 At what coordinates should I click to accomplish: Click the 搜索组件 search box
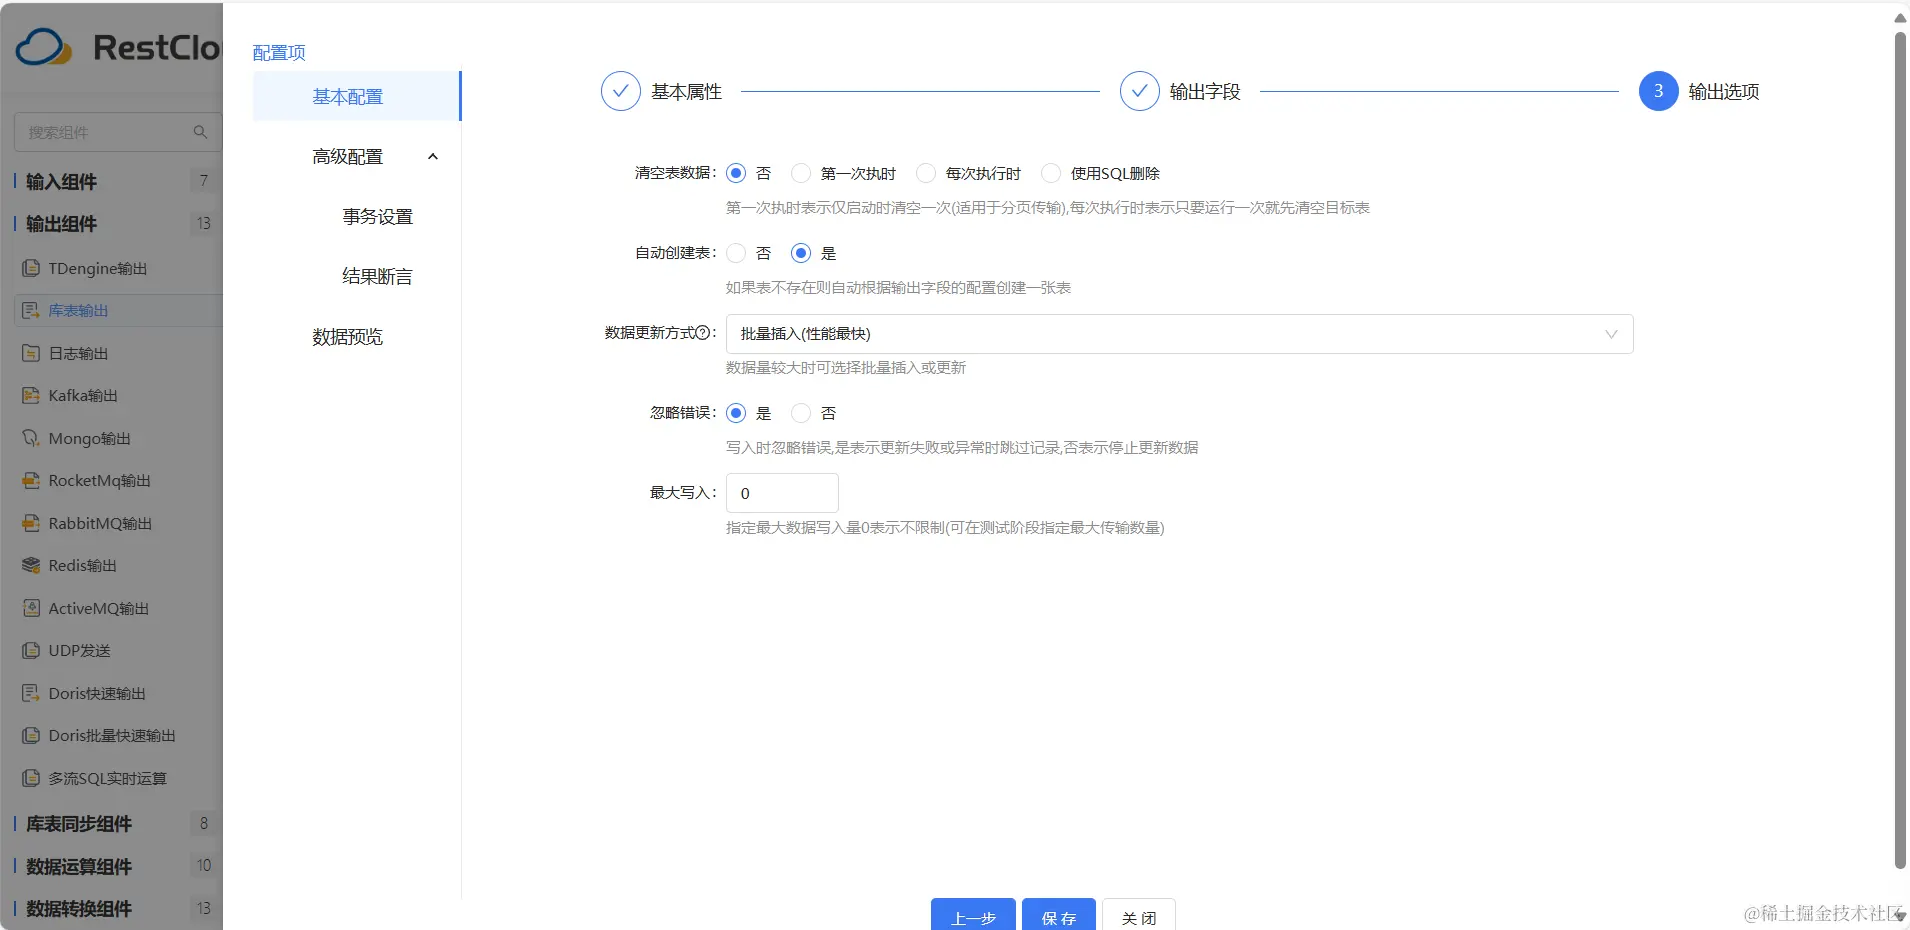[x=117, y=132]
